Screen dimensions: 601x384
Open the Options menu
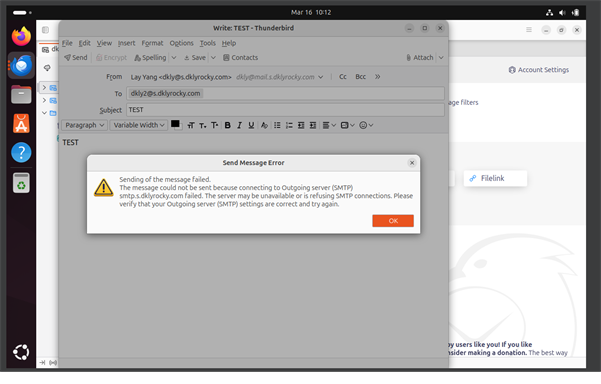click(181, 43)
